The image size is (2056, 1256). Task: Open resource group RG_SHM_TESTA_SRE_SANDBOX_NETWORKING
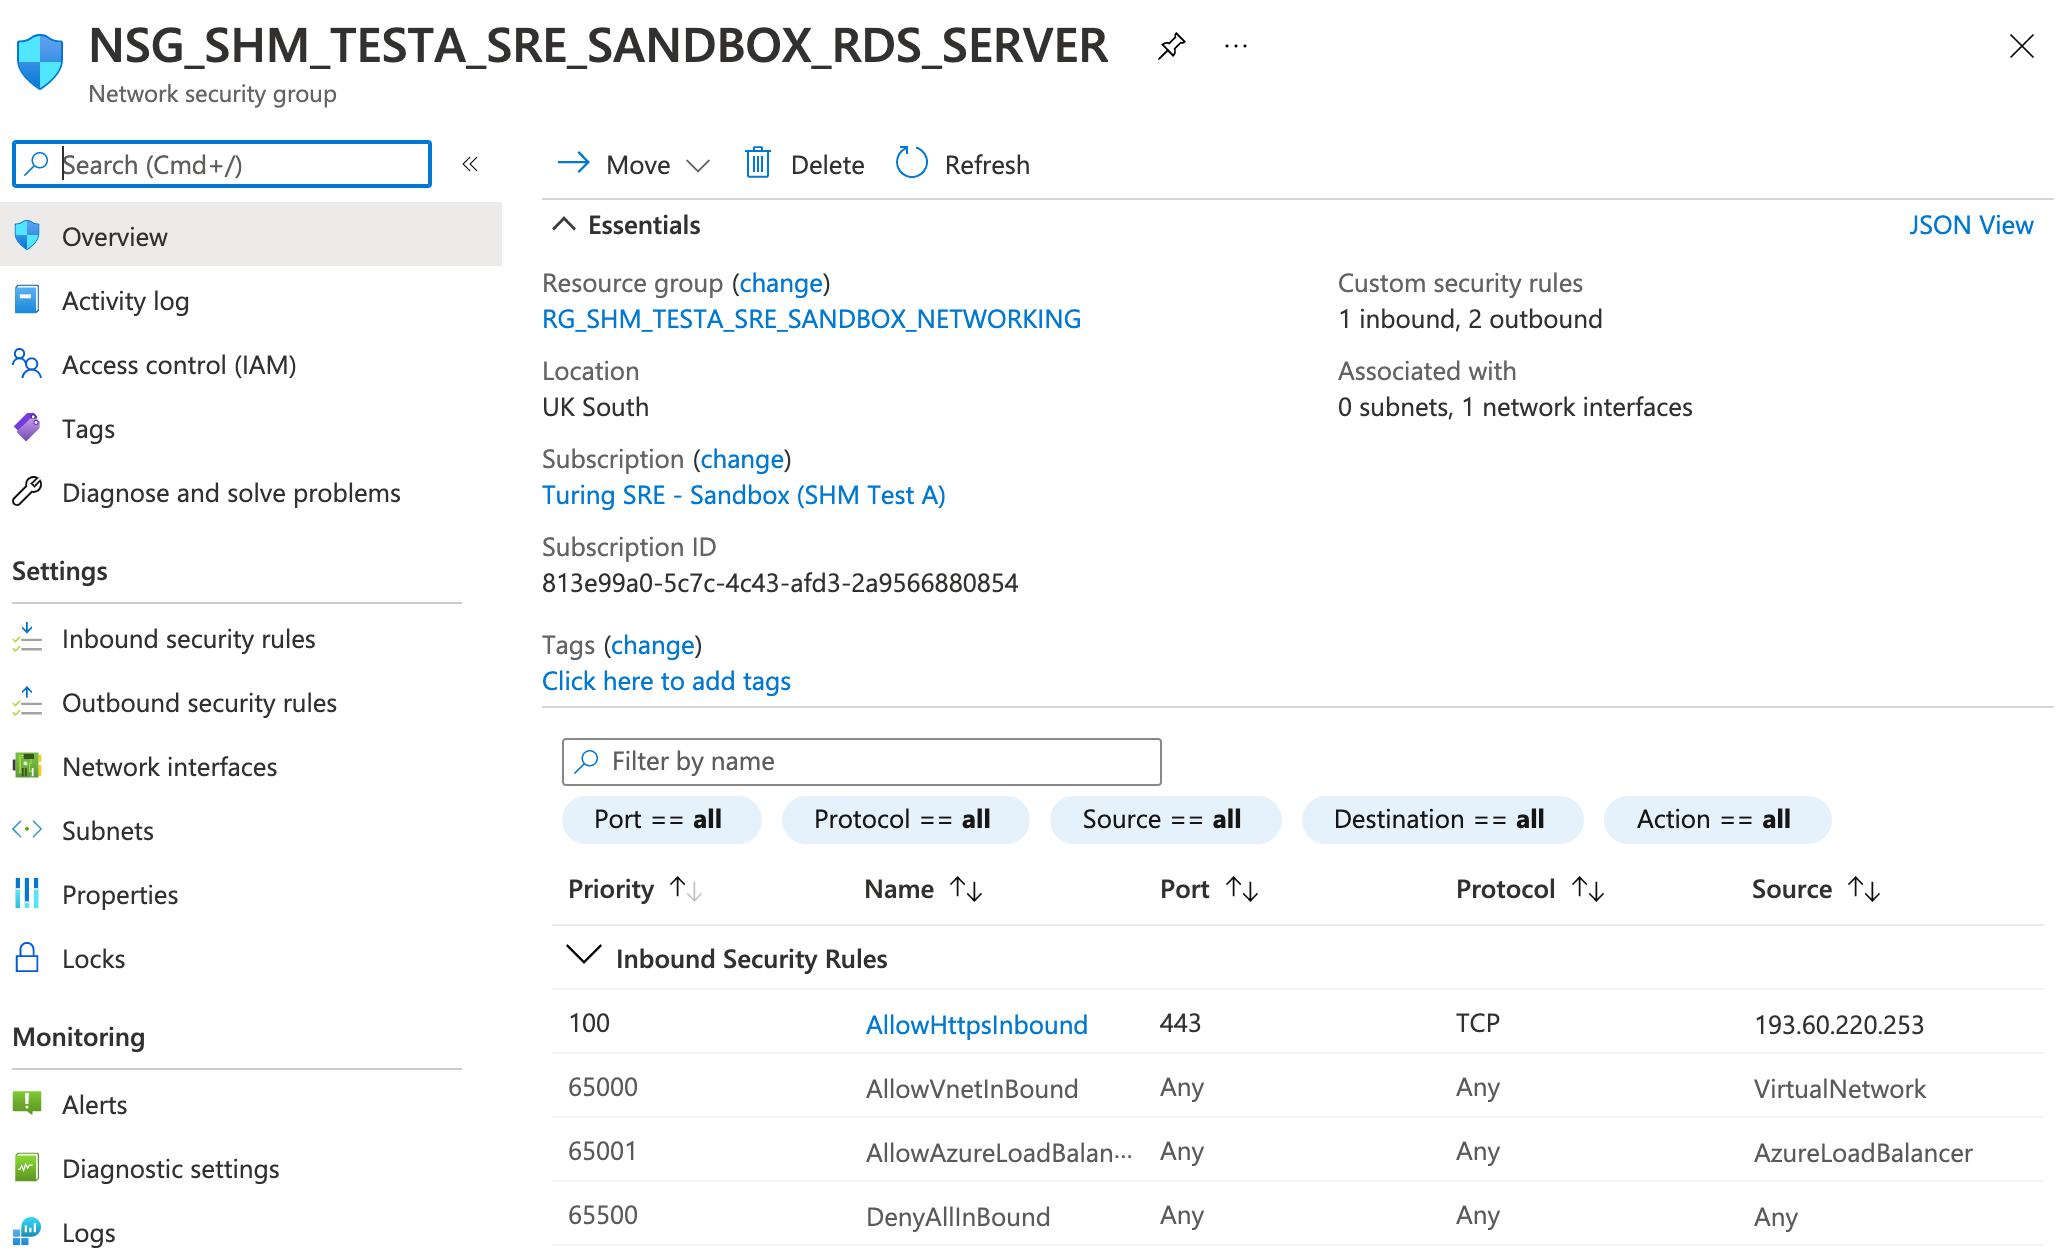click(811, 319)
